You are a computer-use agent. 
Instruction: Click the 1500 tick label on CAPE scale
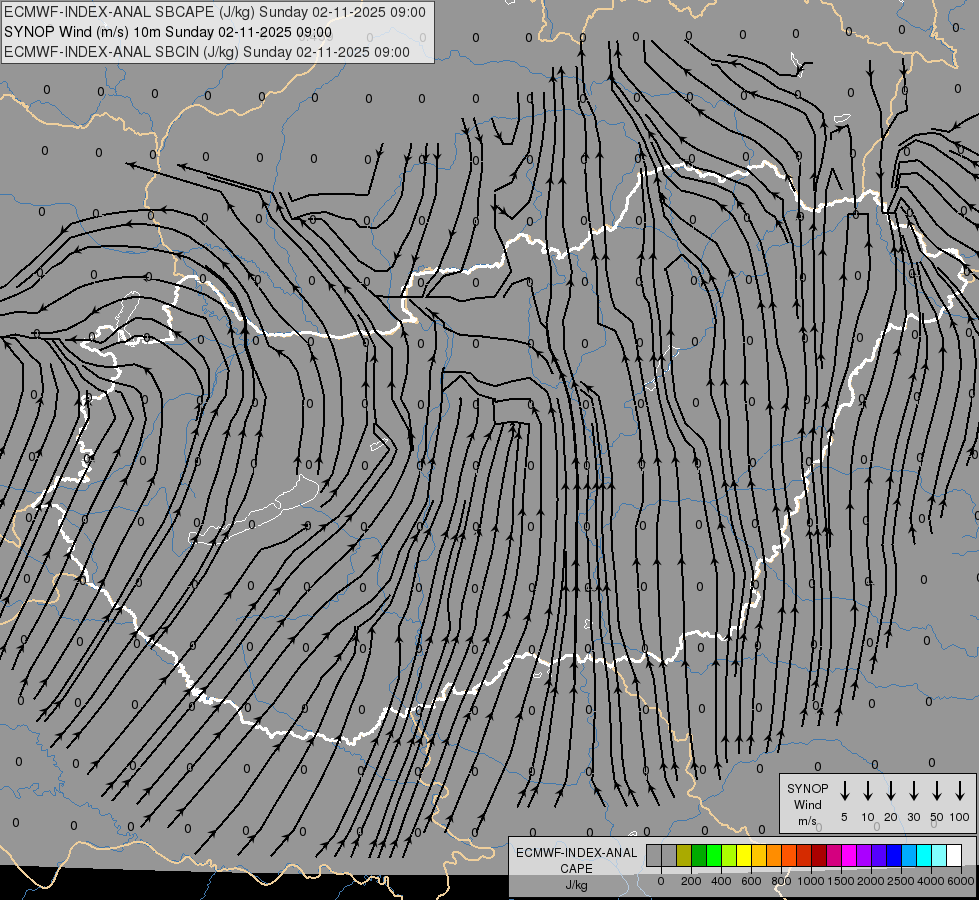tap(841, 881)
